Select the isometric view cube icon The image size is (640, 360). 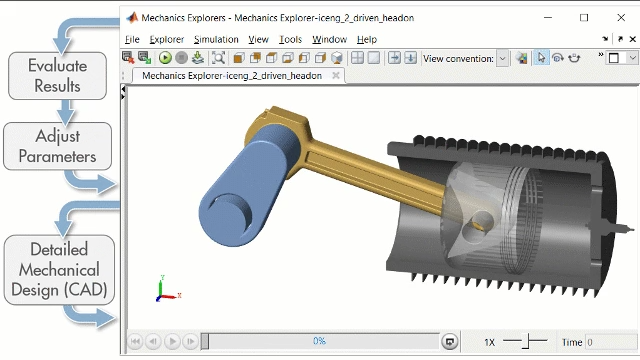pos(337,58)
